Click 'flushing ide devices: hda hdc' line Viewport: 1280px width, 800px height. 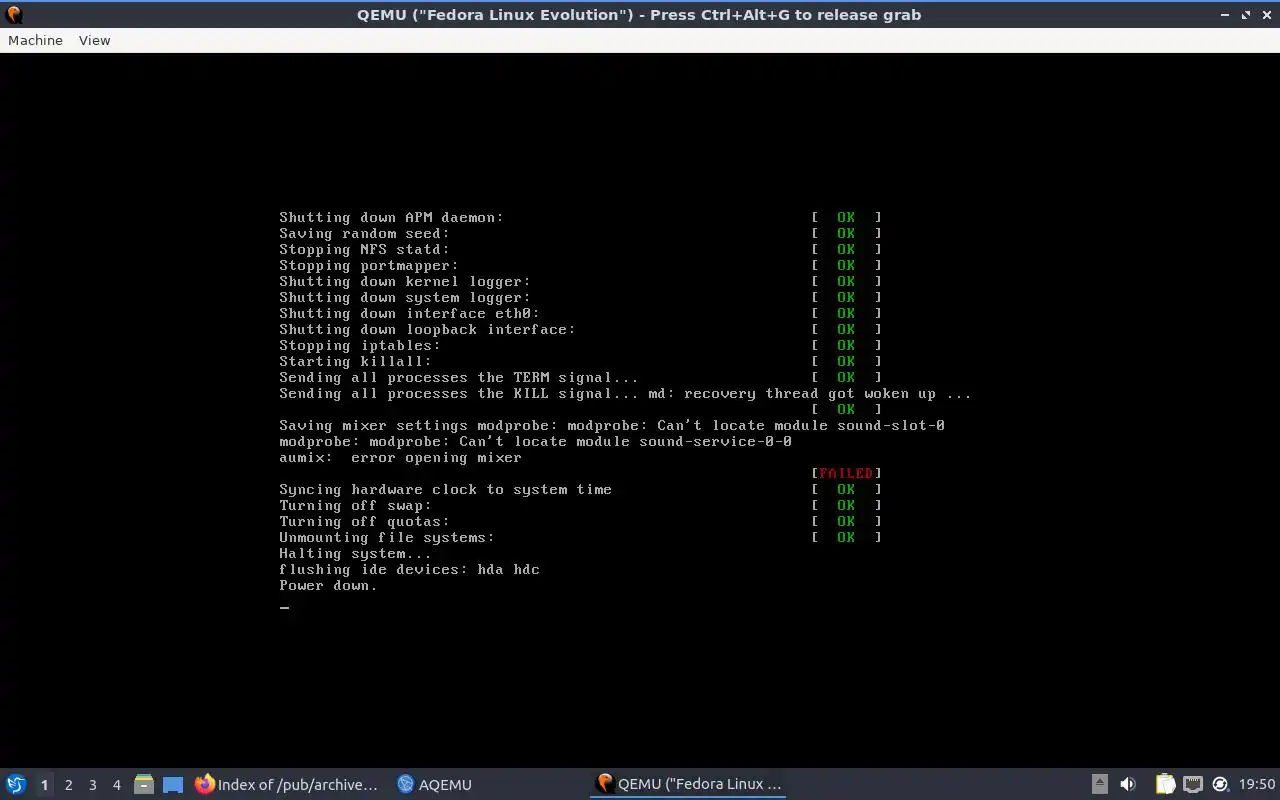coord(409,569)
